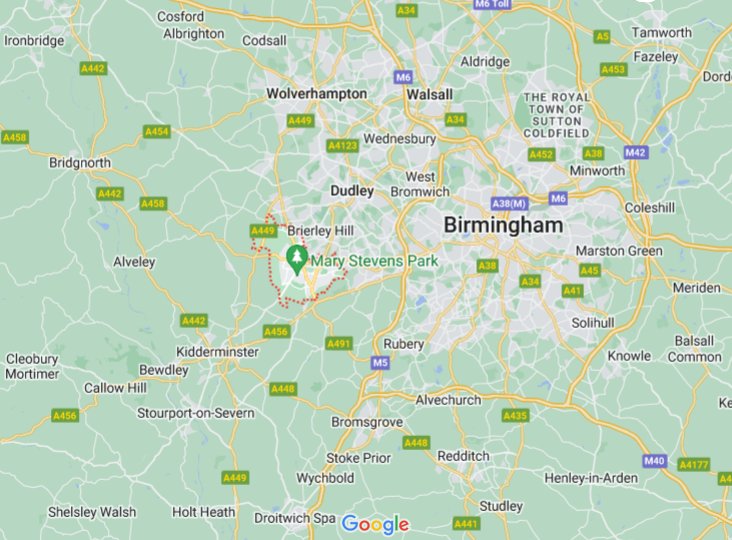Screen dimensions: 732x540
Task: Click the Birmingham city label
Action: [x=503, y=225]
